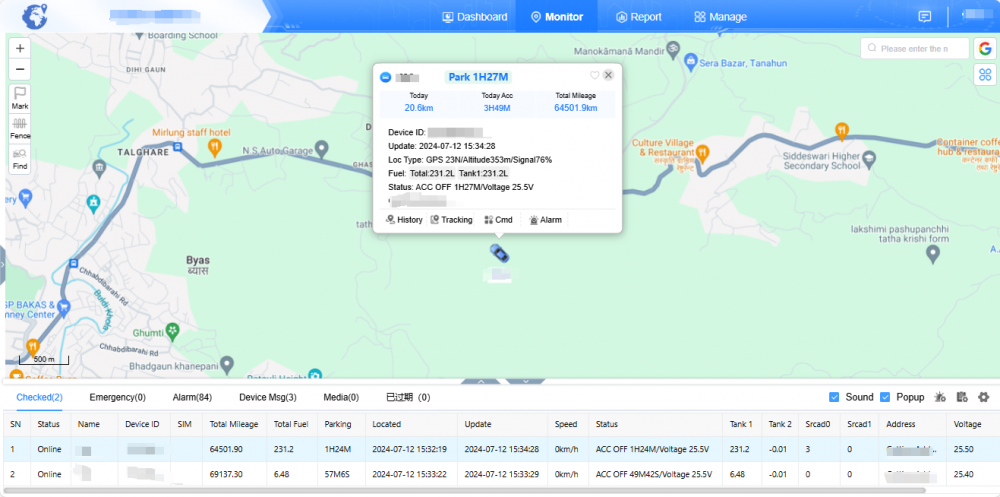The height and width of the screenshot is (497, 1000).
Task: Favorite the vehicle with heart icon
Action: click(594, 75)
